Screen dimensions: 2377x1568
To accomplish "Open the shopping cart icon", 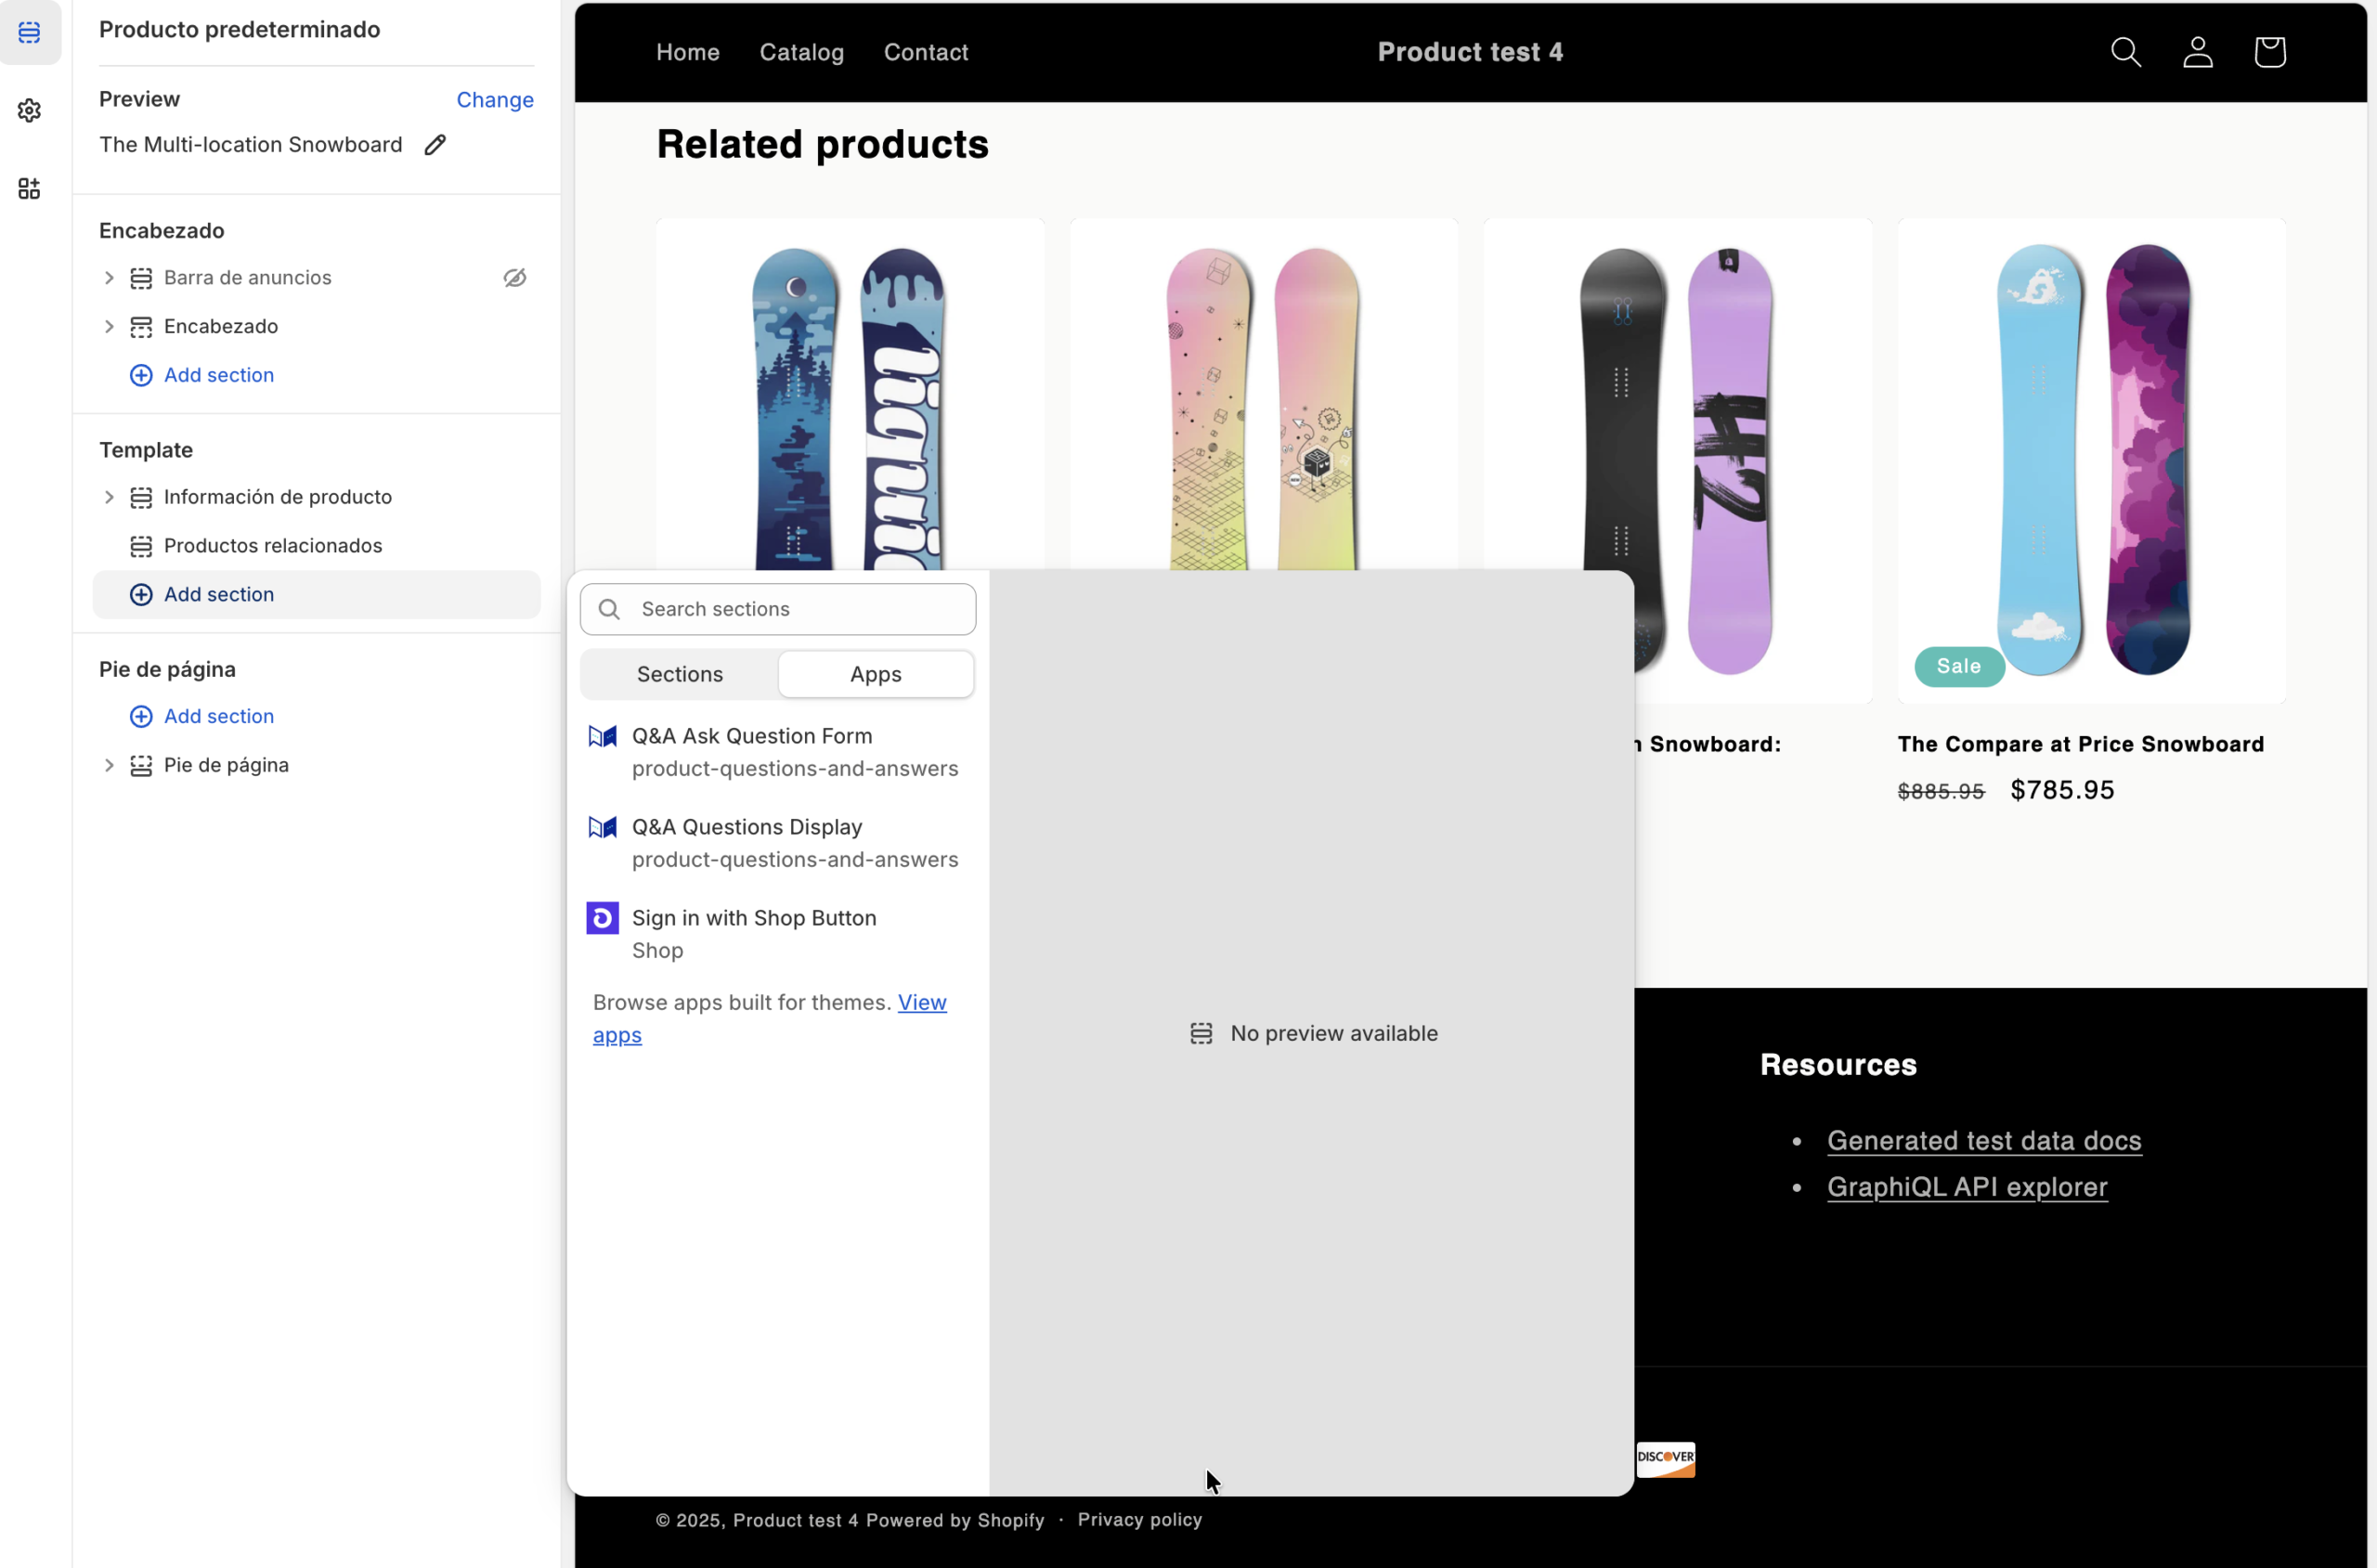I will [x=2269, y=52].
